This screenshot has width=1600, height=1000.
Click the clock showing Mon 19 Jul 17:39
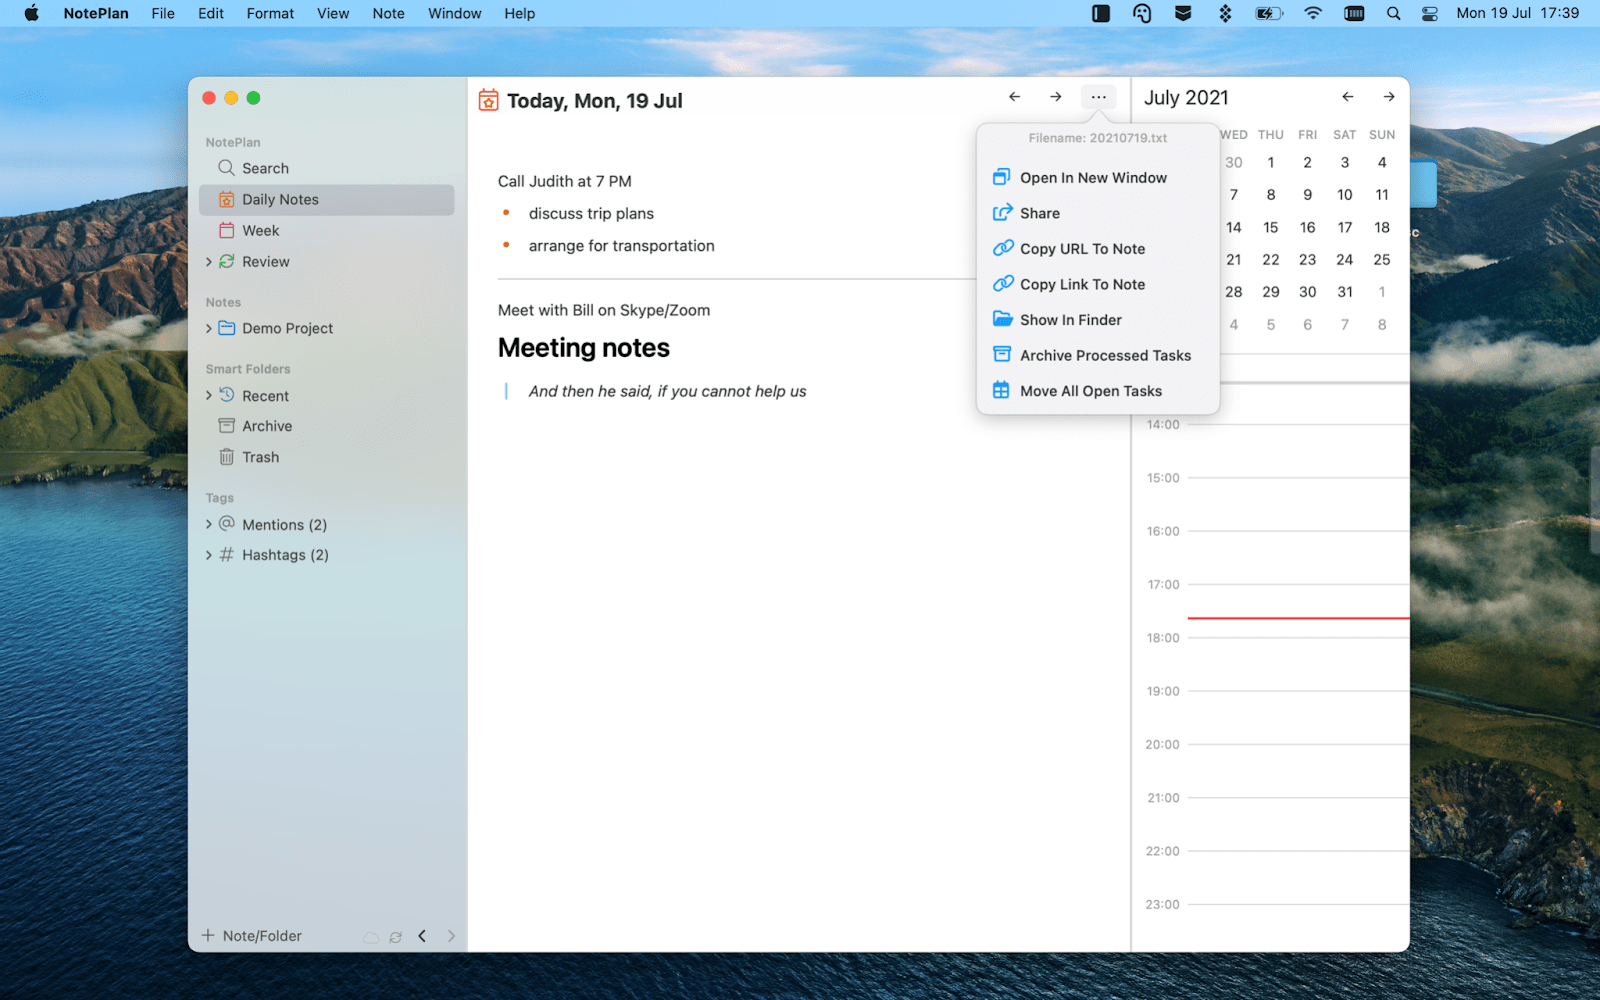pos(1517,13)
